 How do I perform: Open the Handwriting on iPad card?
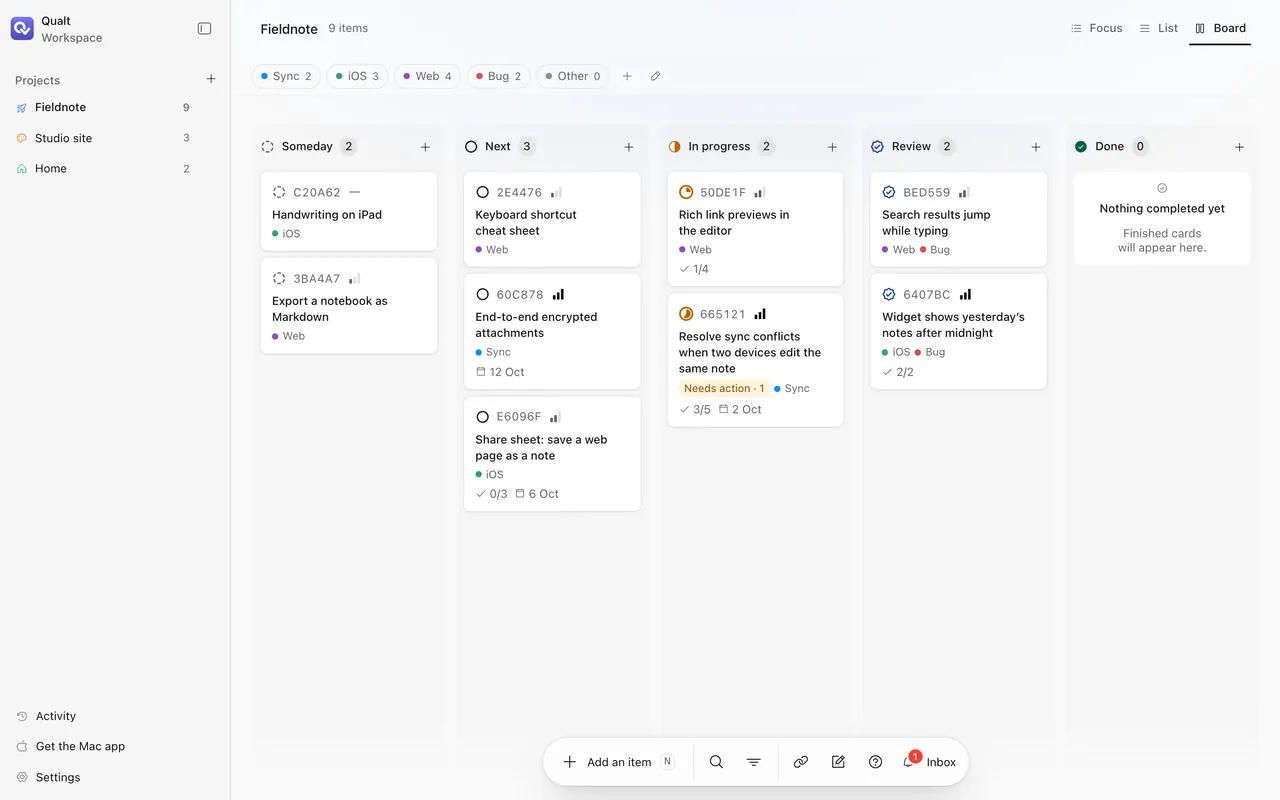[x=349, y=211]
